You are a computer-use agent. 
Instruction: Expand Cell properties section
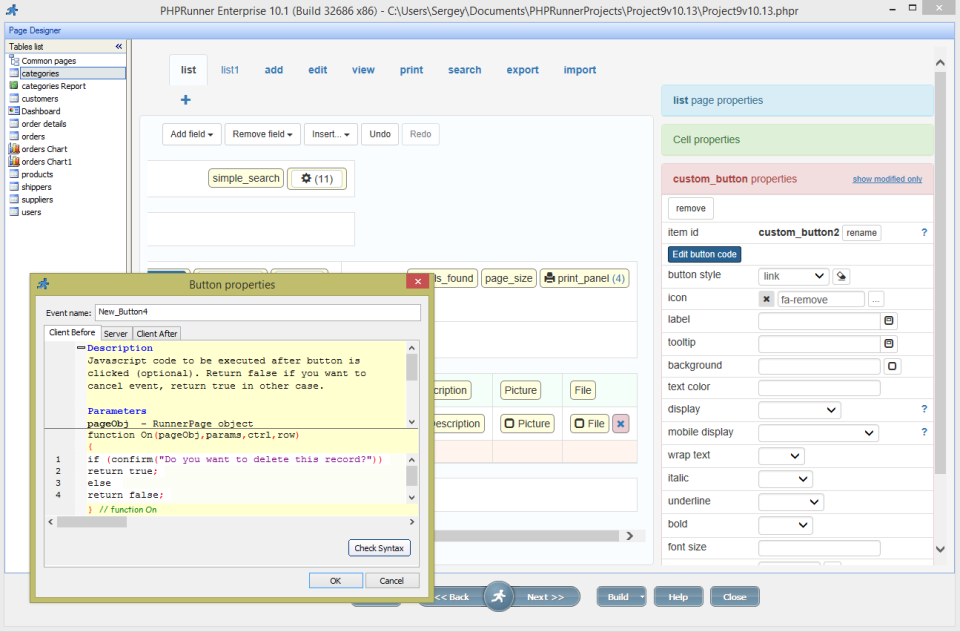(x=797, y=140)
